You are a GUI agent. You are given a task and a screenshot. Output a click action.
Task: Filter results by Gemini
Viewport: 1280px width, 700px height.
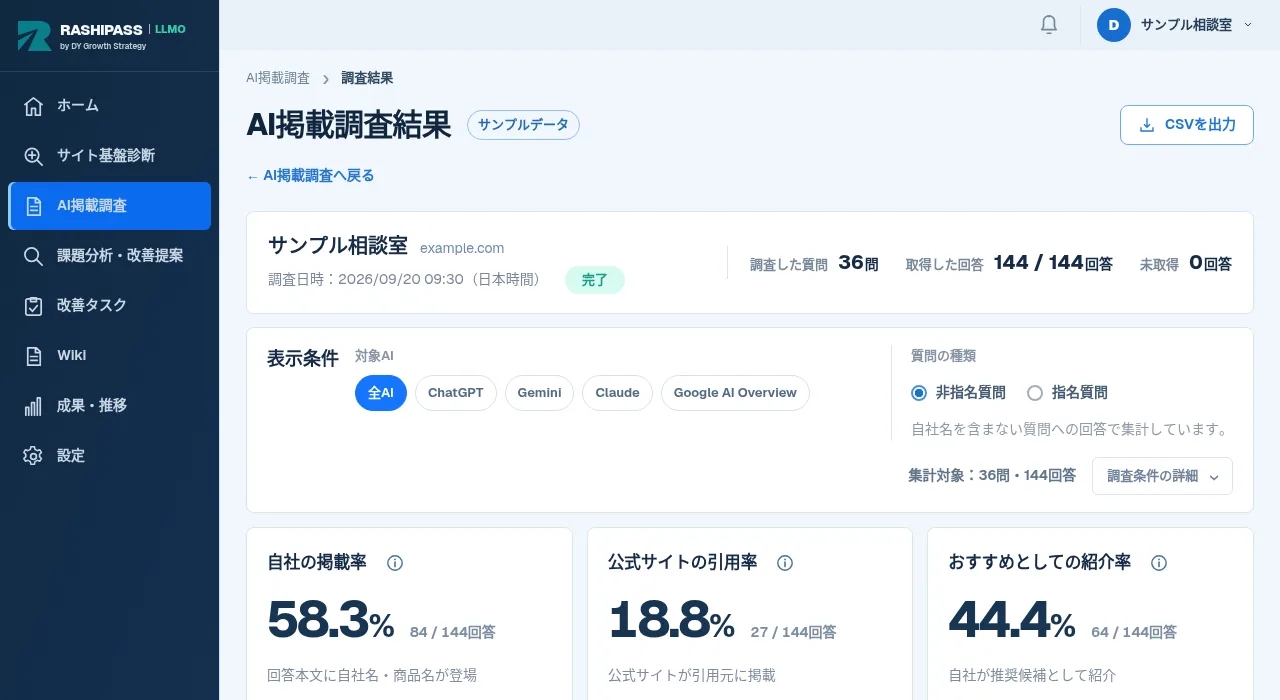540,393
